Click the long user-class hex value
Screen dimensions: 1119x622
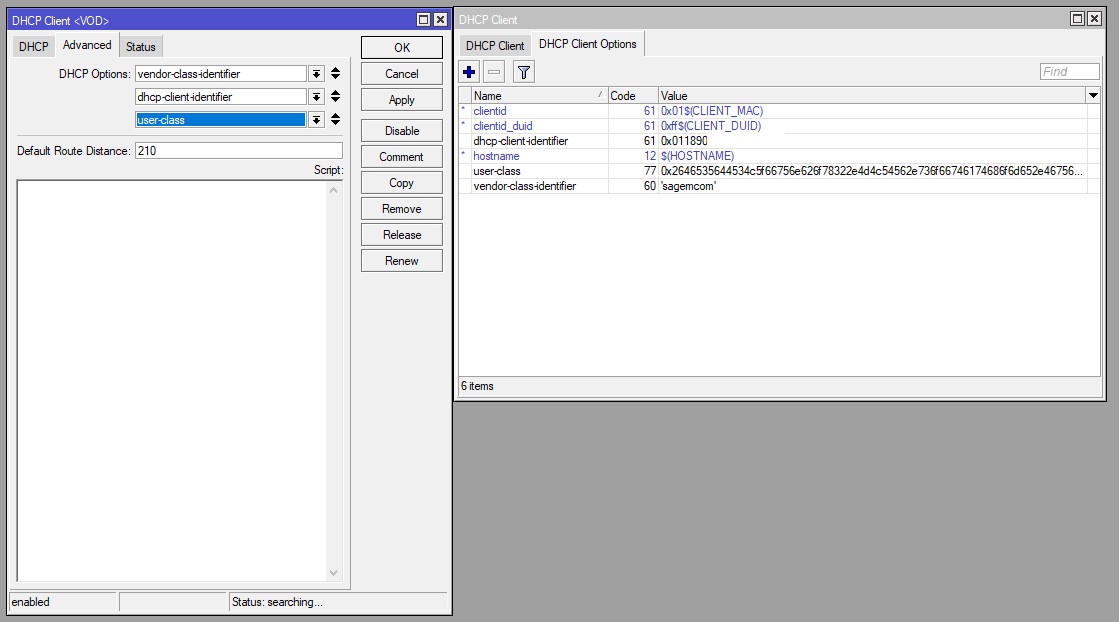click(x=871, y=171)
